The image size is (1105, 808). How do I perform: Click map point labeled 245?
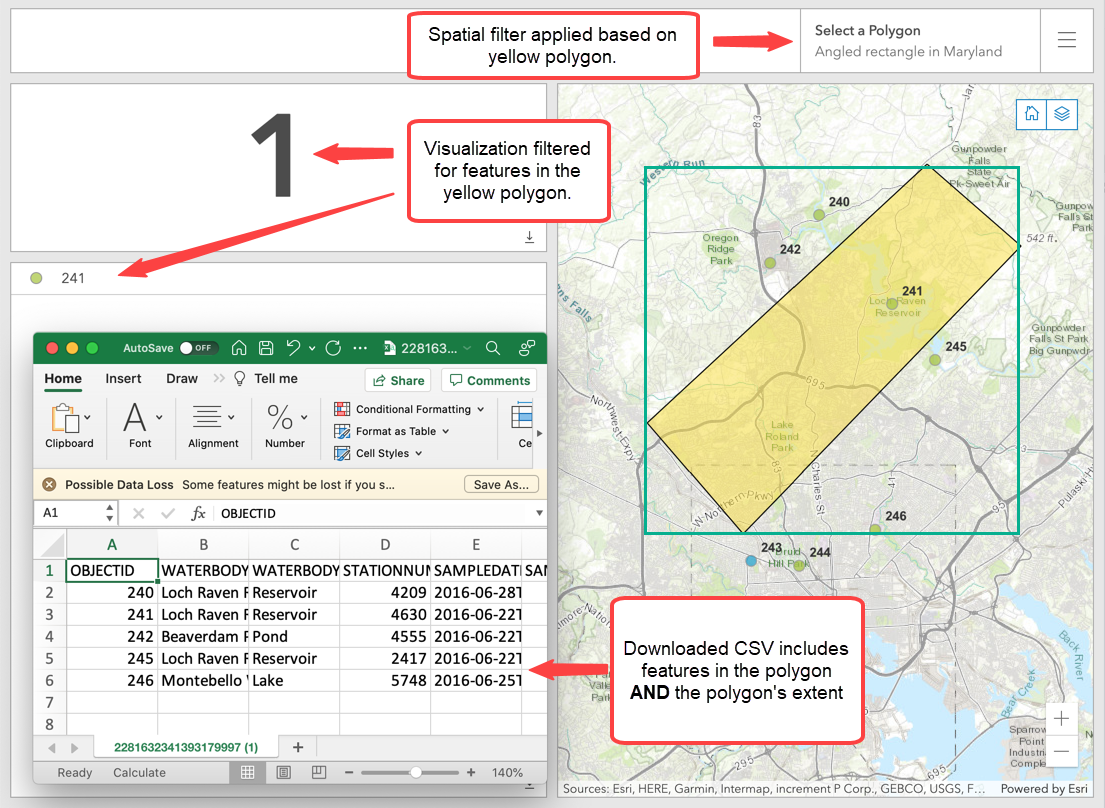click(935, 359)
